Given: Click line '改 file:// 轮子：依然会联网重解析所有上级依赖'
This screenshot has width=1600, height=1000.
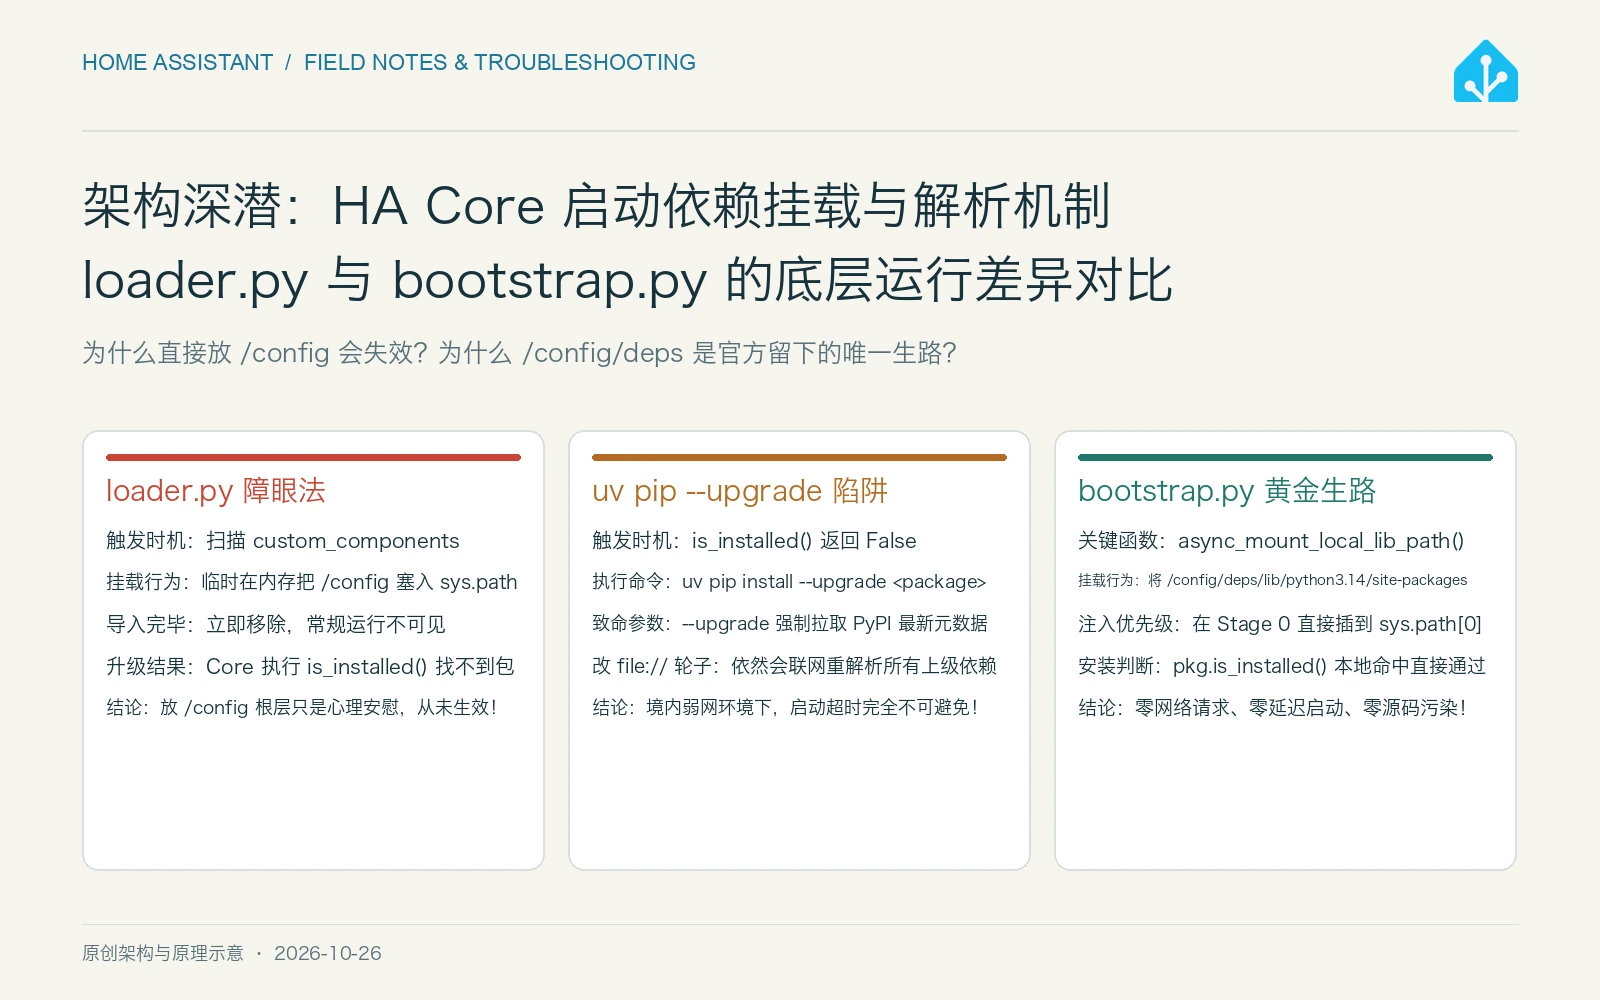Looking at the screenshot, I should pos(794,666).
